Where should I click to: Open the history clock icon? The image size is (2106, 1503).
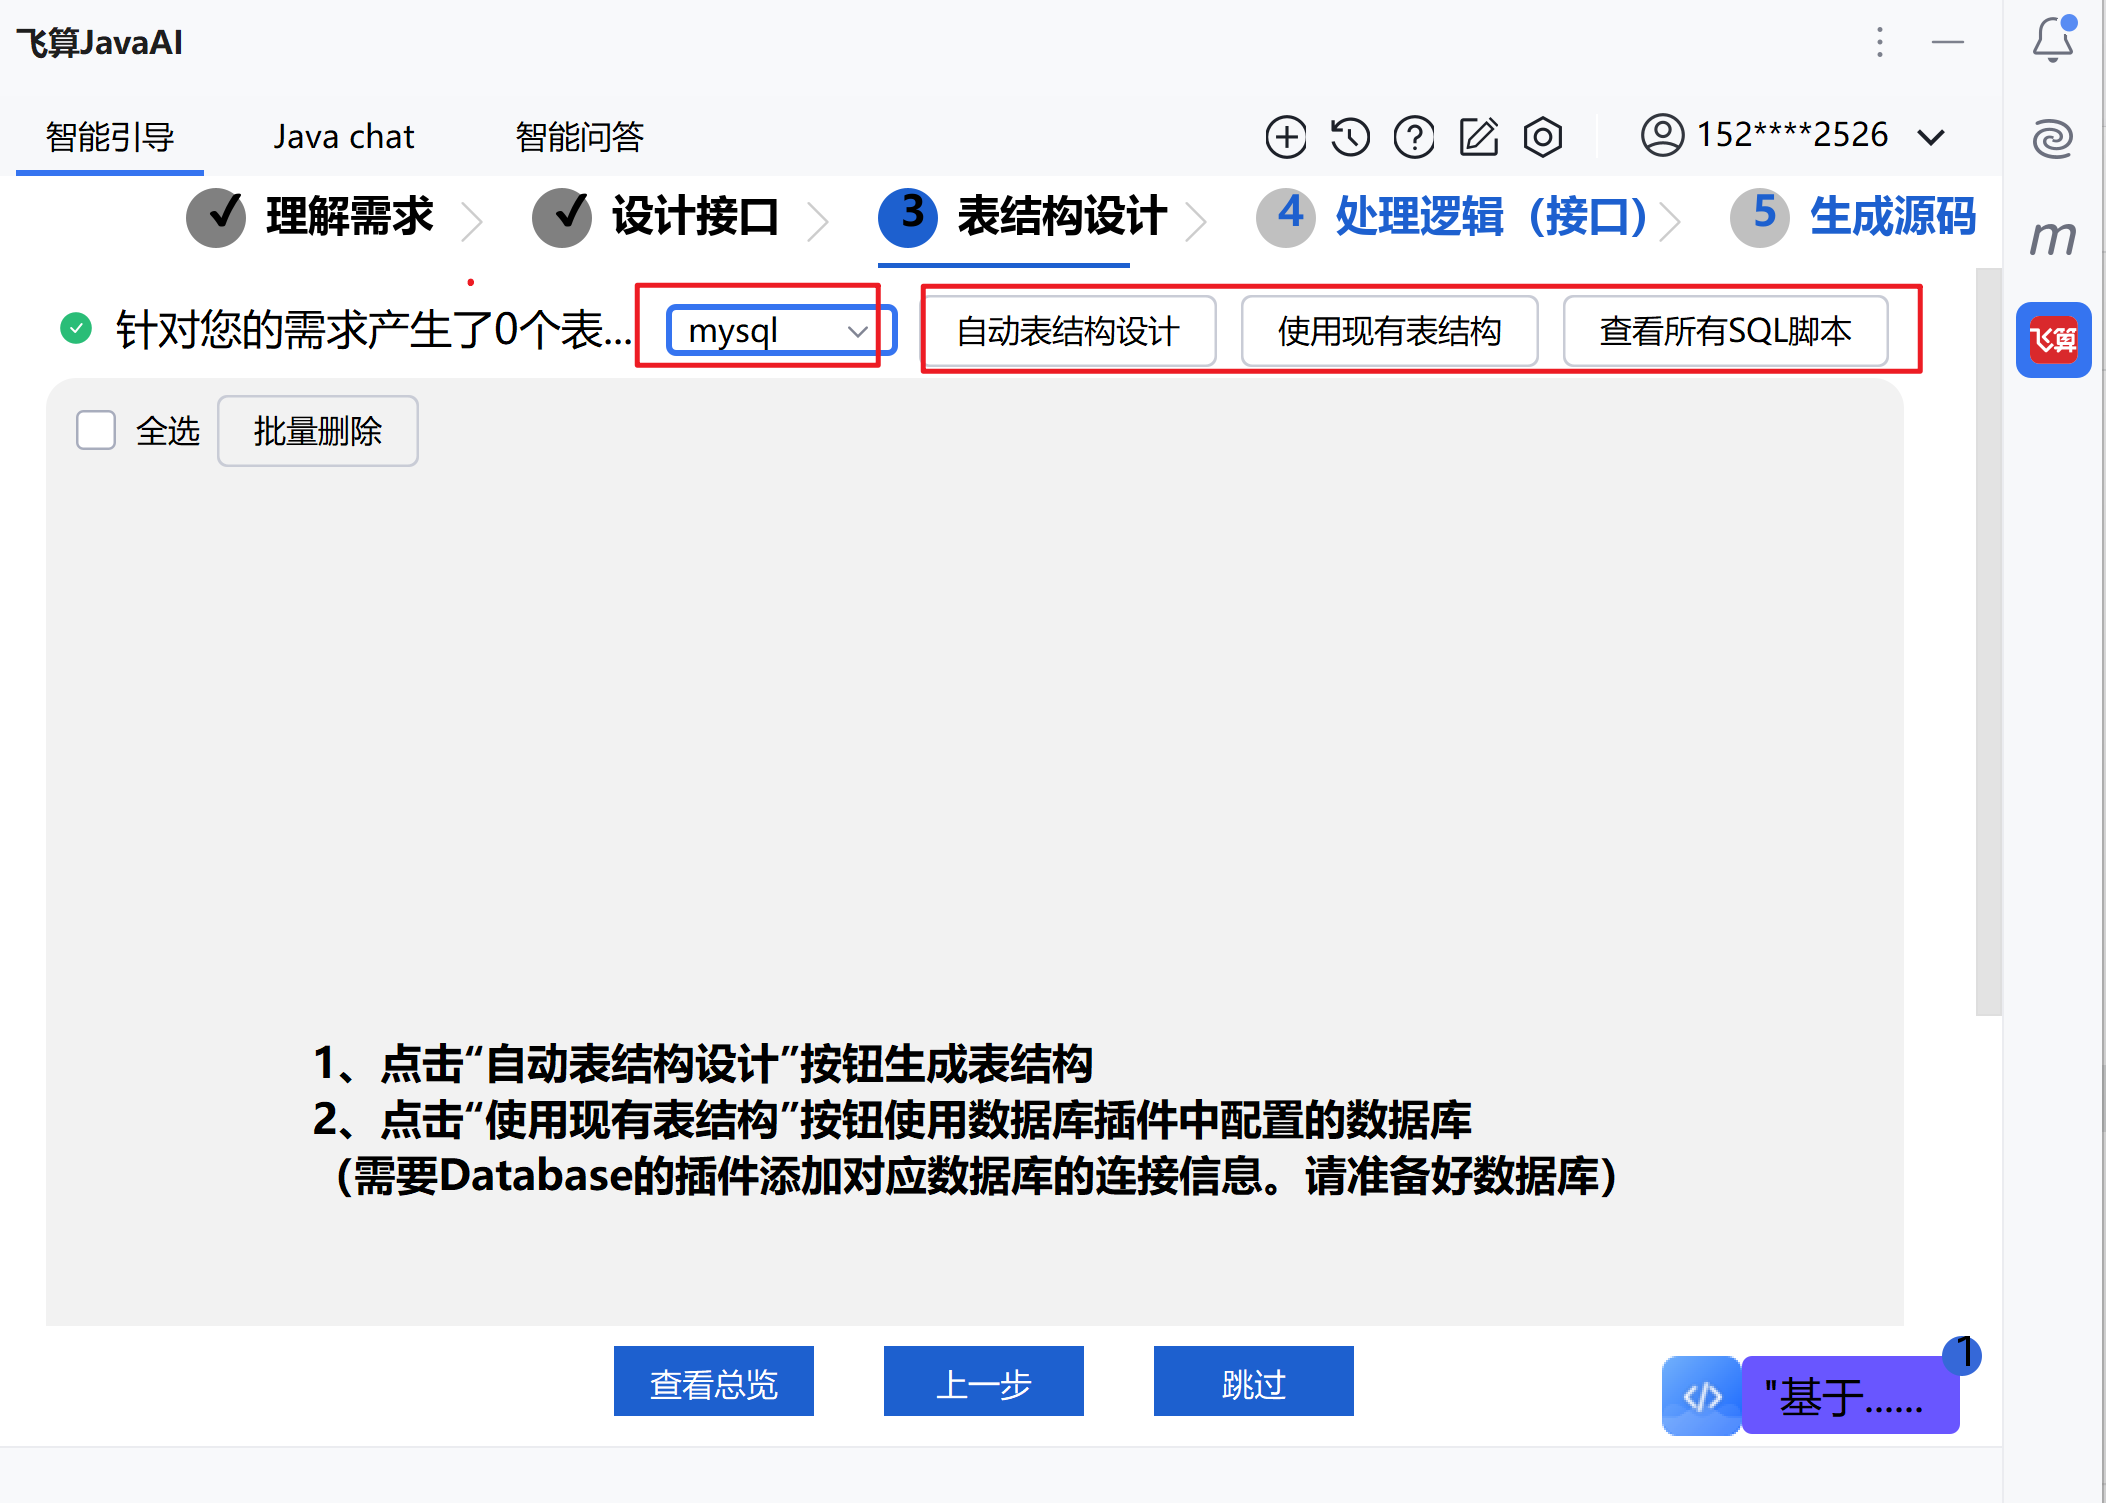coord(1350,137)
